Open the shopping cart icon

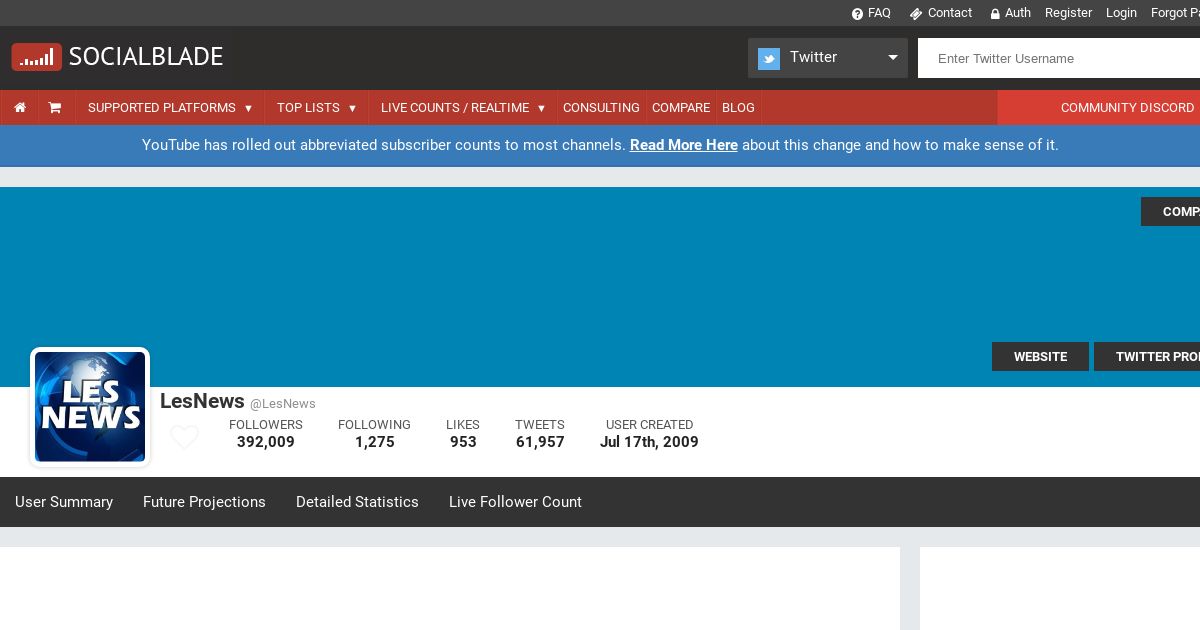coord(55,108)
